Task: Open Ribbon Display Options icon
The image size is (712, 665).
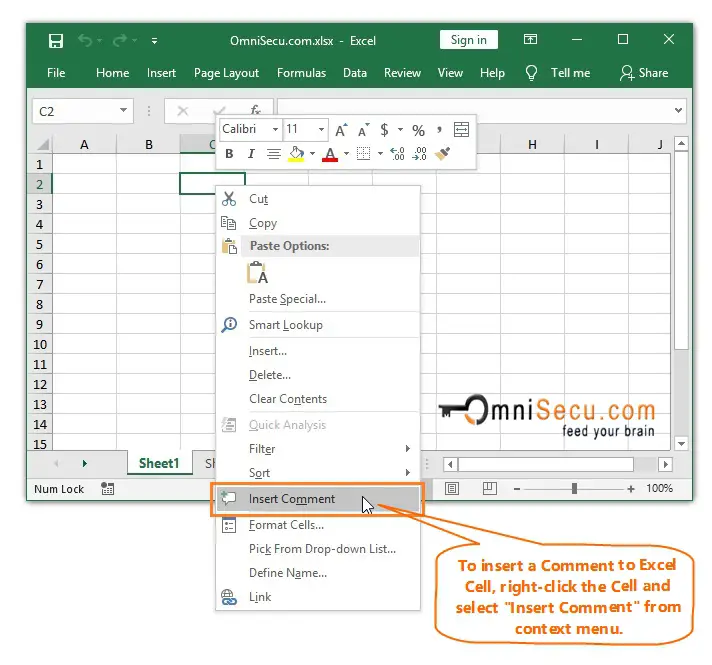Action: [530, 40]
